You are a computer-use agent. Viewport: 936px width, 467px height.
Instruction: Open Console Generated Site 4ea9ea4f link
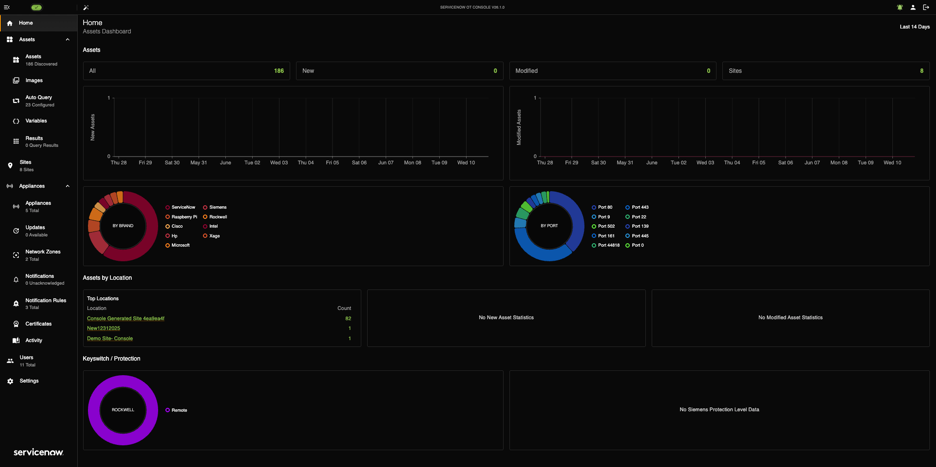coord(125,318)
